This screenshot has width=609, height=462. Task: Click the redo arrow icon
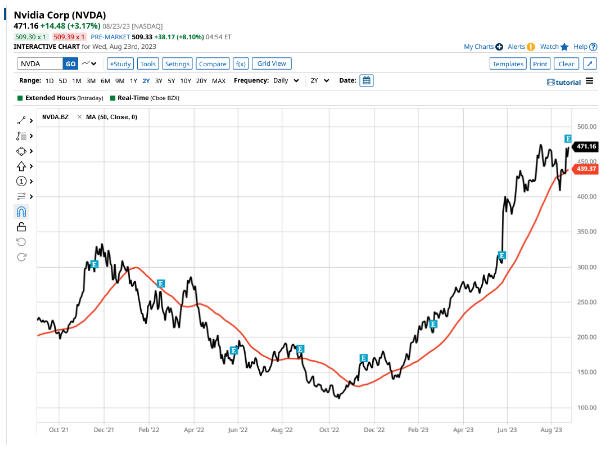(x=22, y=257)
